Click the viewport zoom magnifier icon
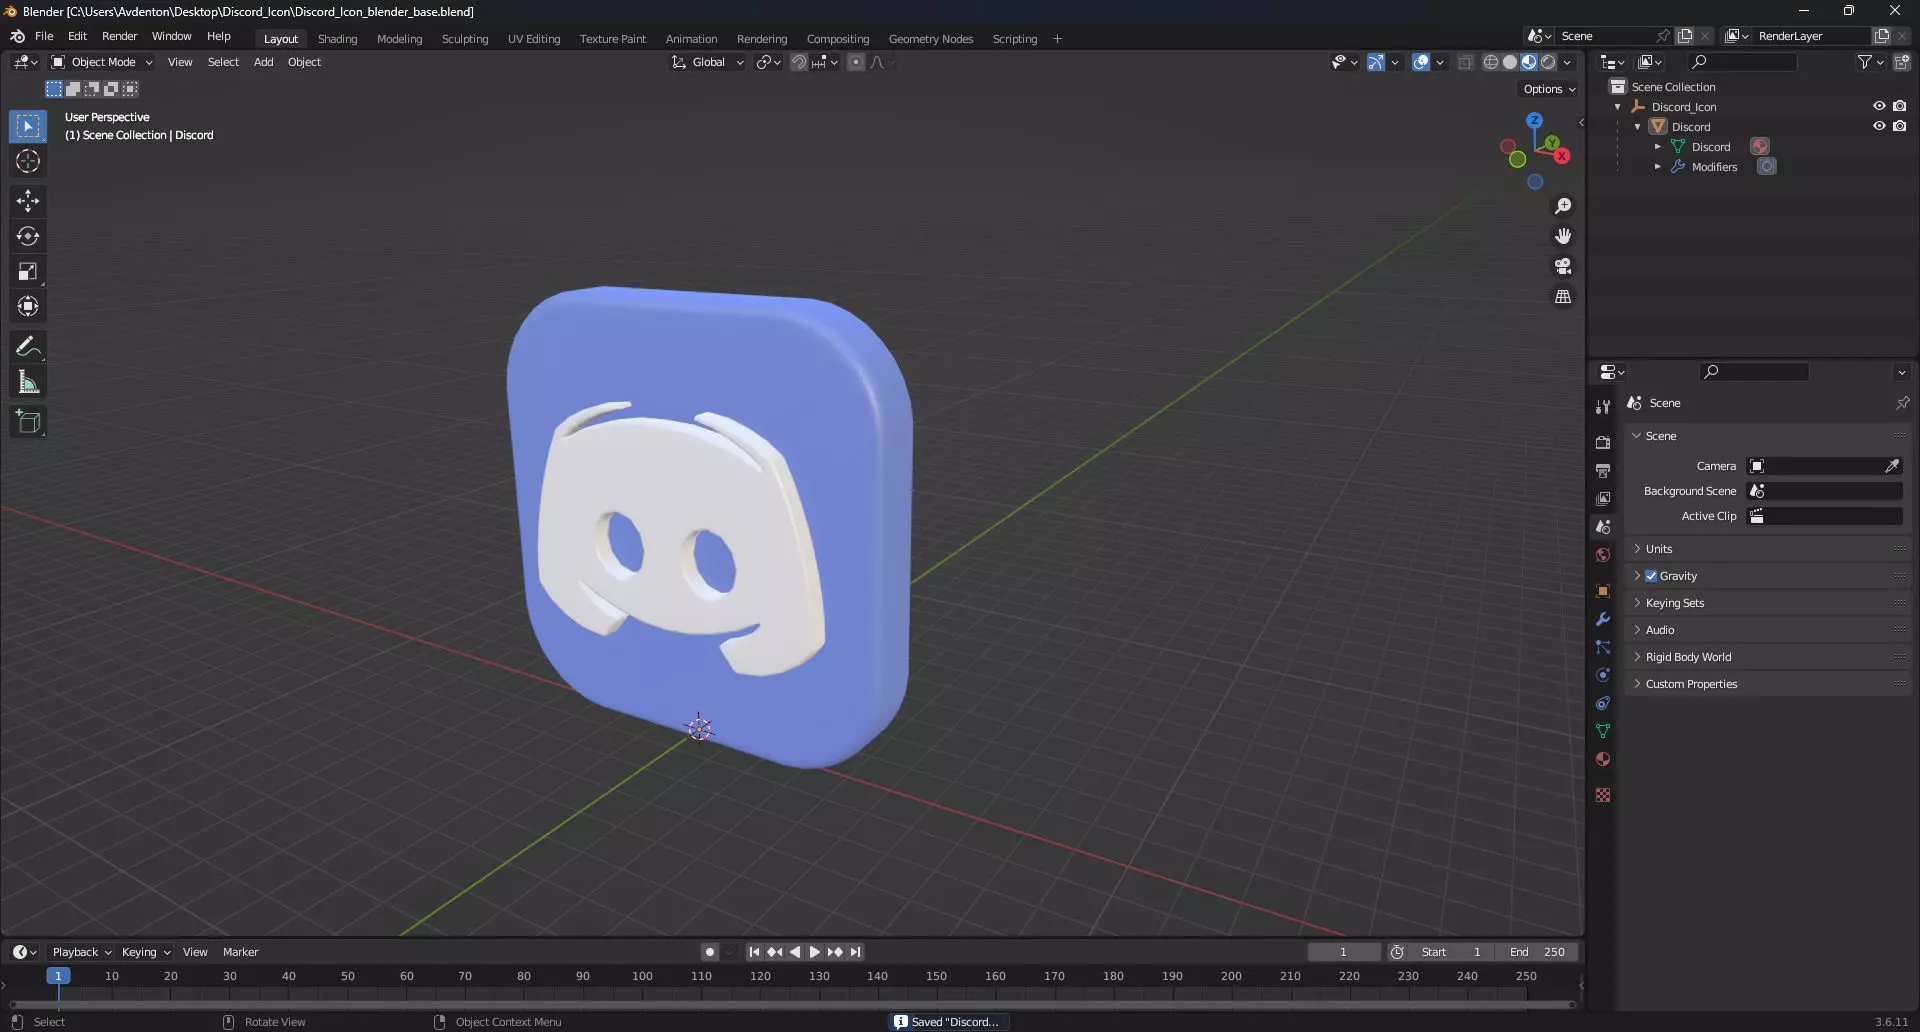 click(x=1563, y=206)
